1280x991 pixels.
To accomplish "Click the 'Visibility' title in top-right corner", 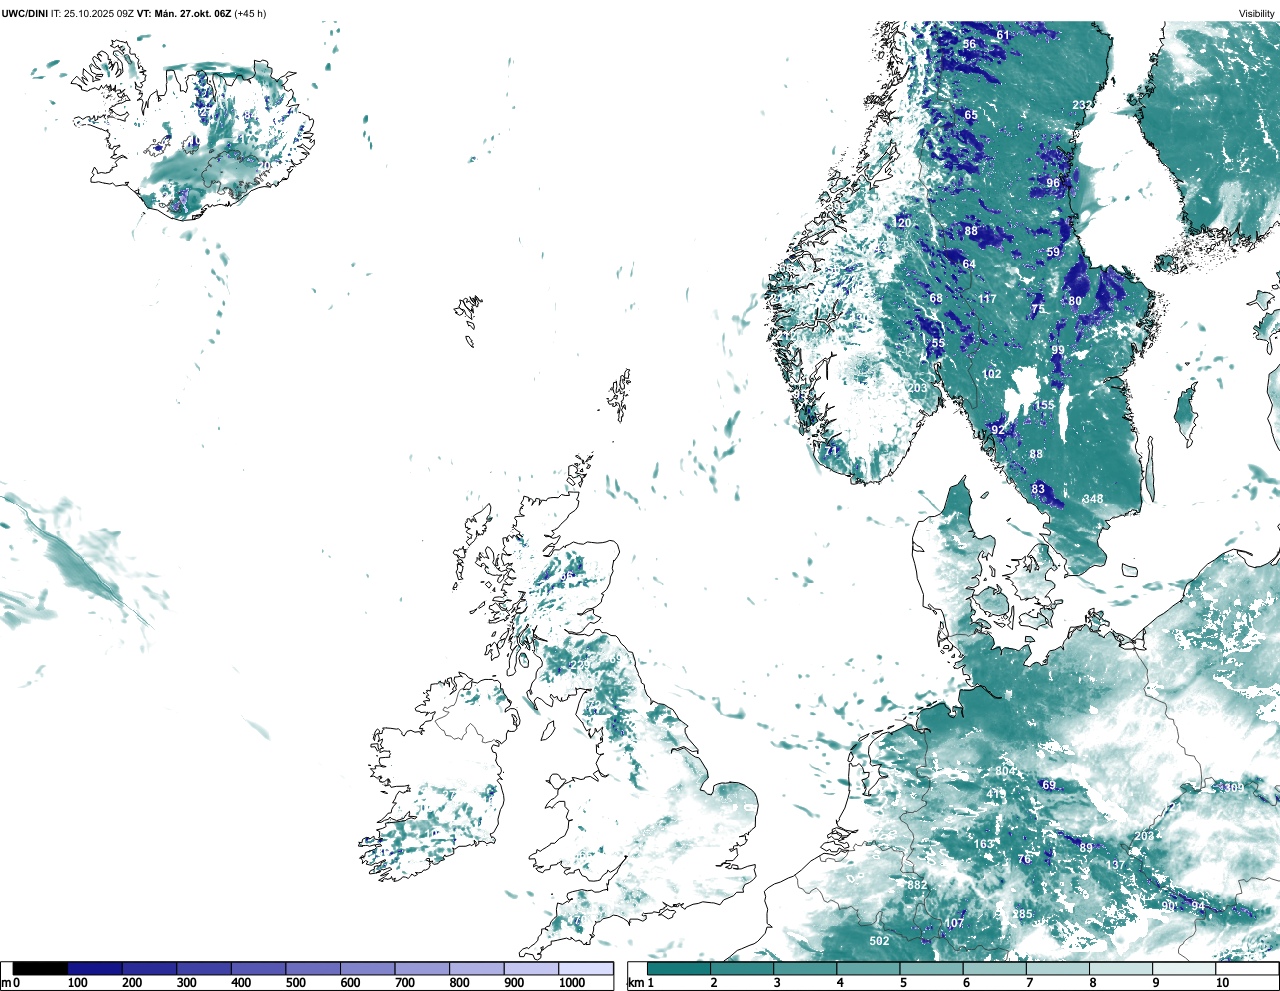I will 1257,13.
